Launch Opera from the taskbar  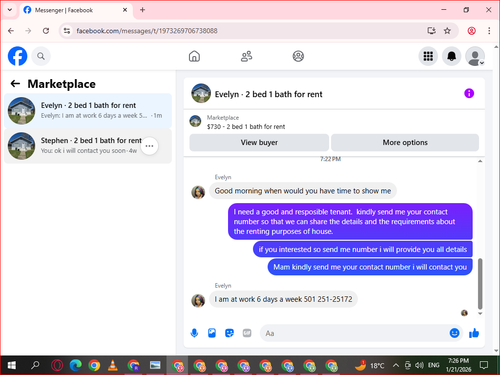[57, 365]
